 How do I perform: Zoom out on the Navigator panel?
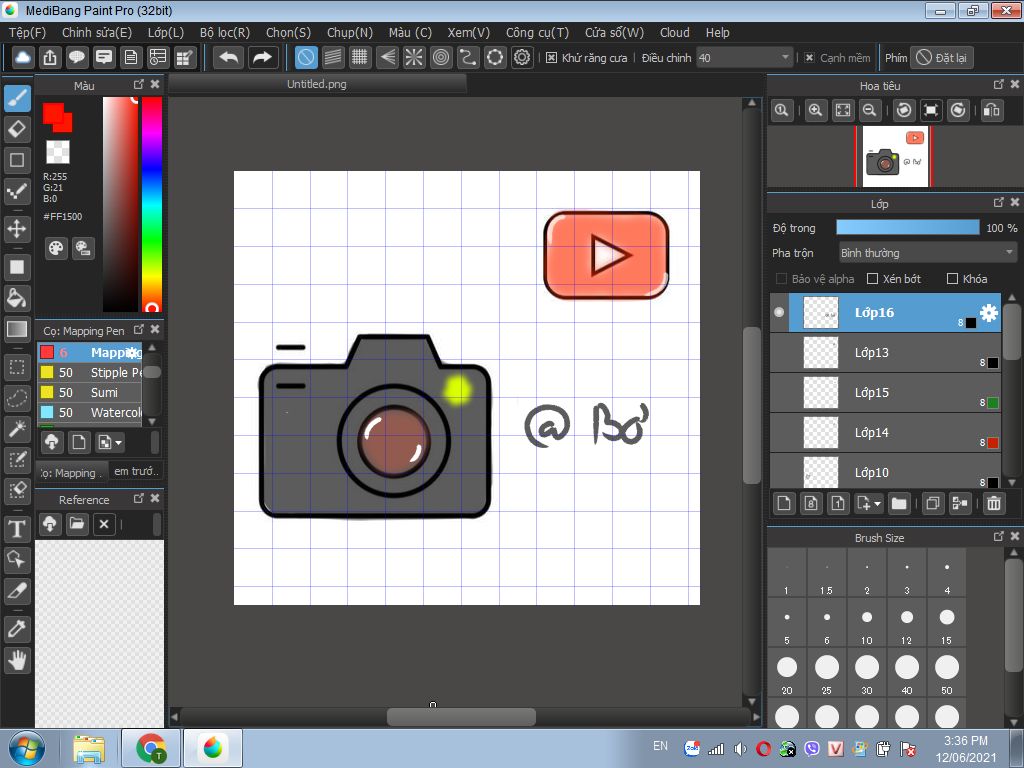(869, 110)
